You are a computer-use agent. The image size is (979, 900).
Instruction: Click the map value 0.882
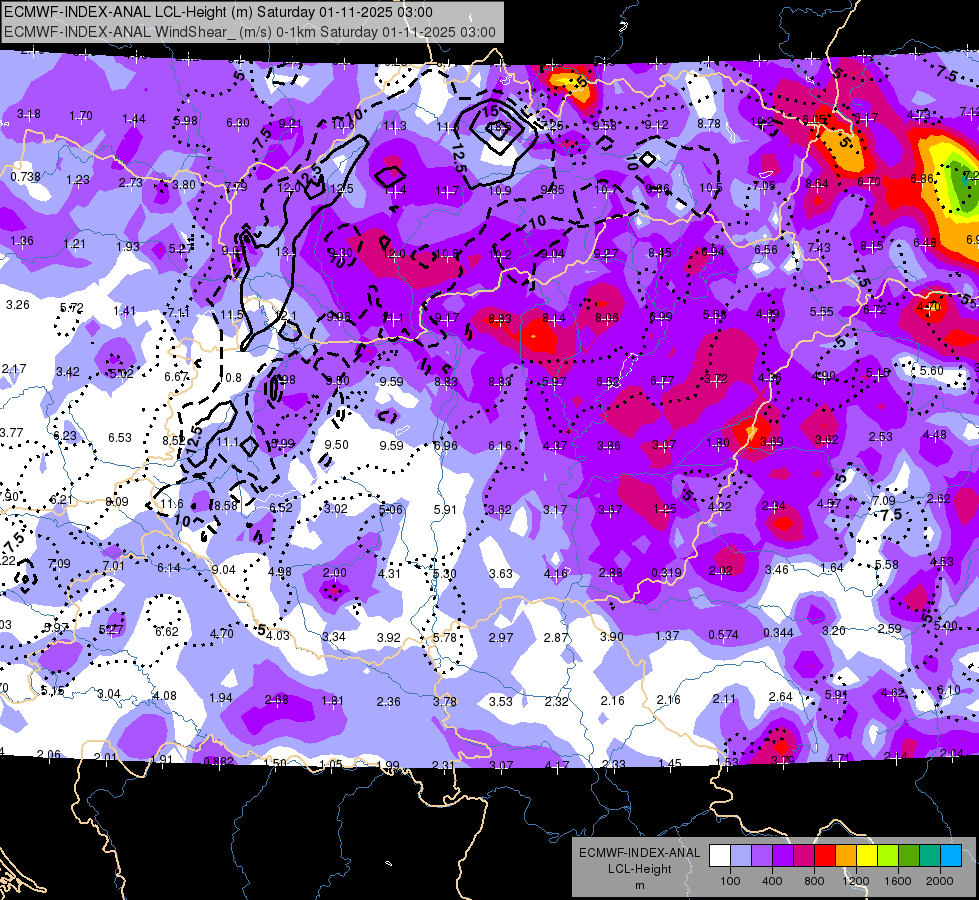219,761
